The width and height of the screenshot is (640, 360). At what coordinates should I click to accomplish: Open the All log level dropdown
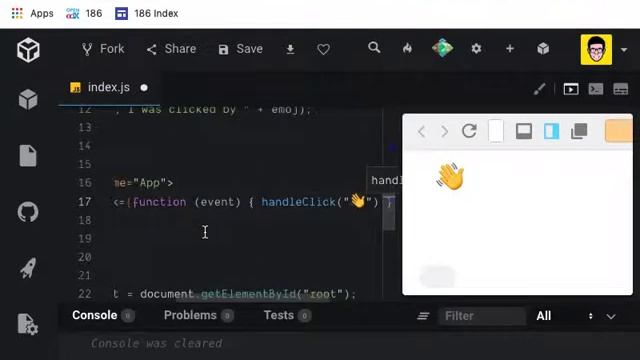565,316
